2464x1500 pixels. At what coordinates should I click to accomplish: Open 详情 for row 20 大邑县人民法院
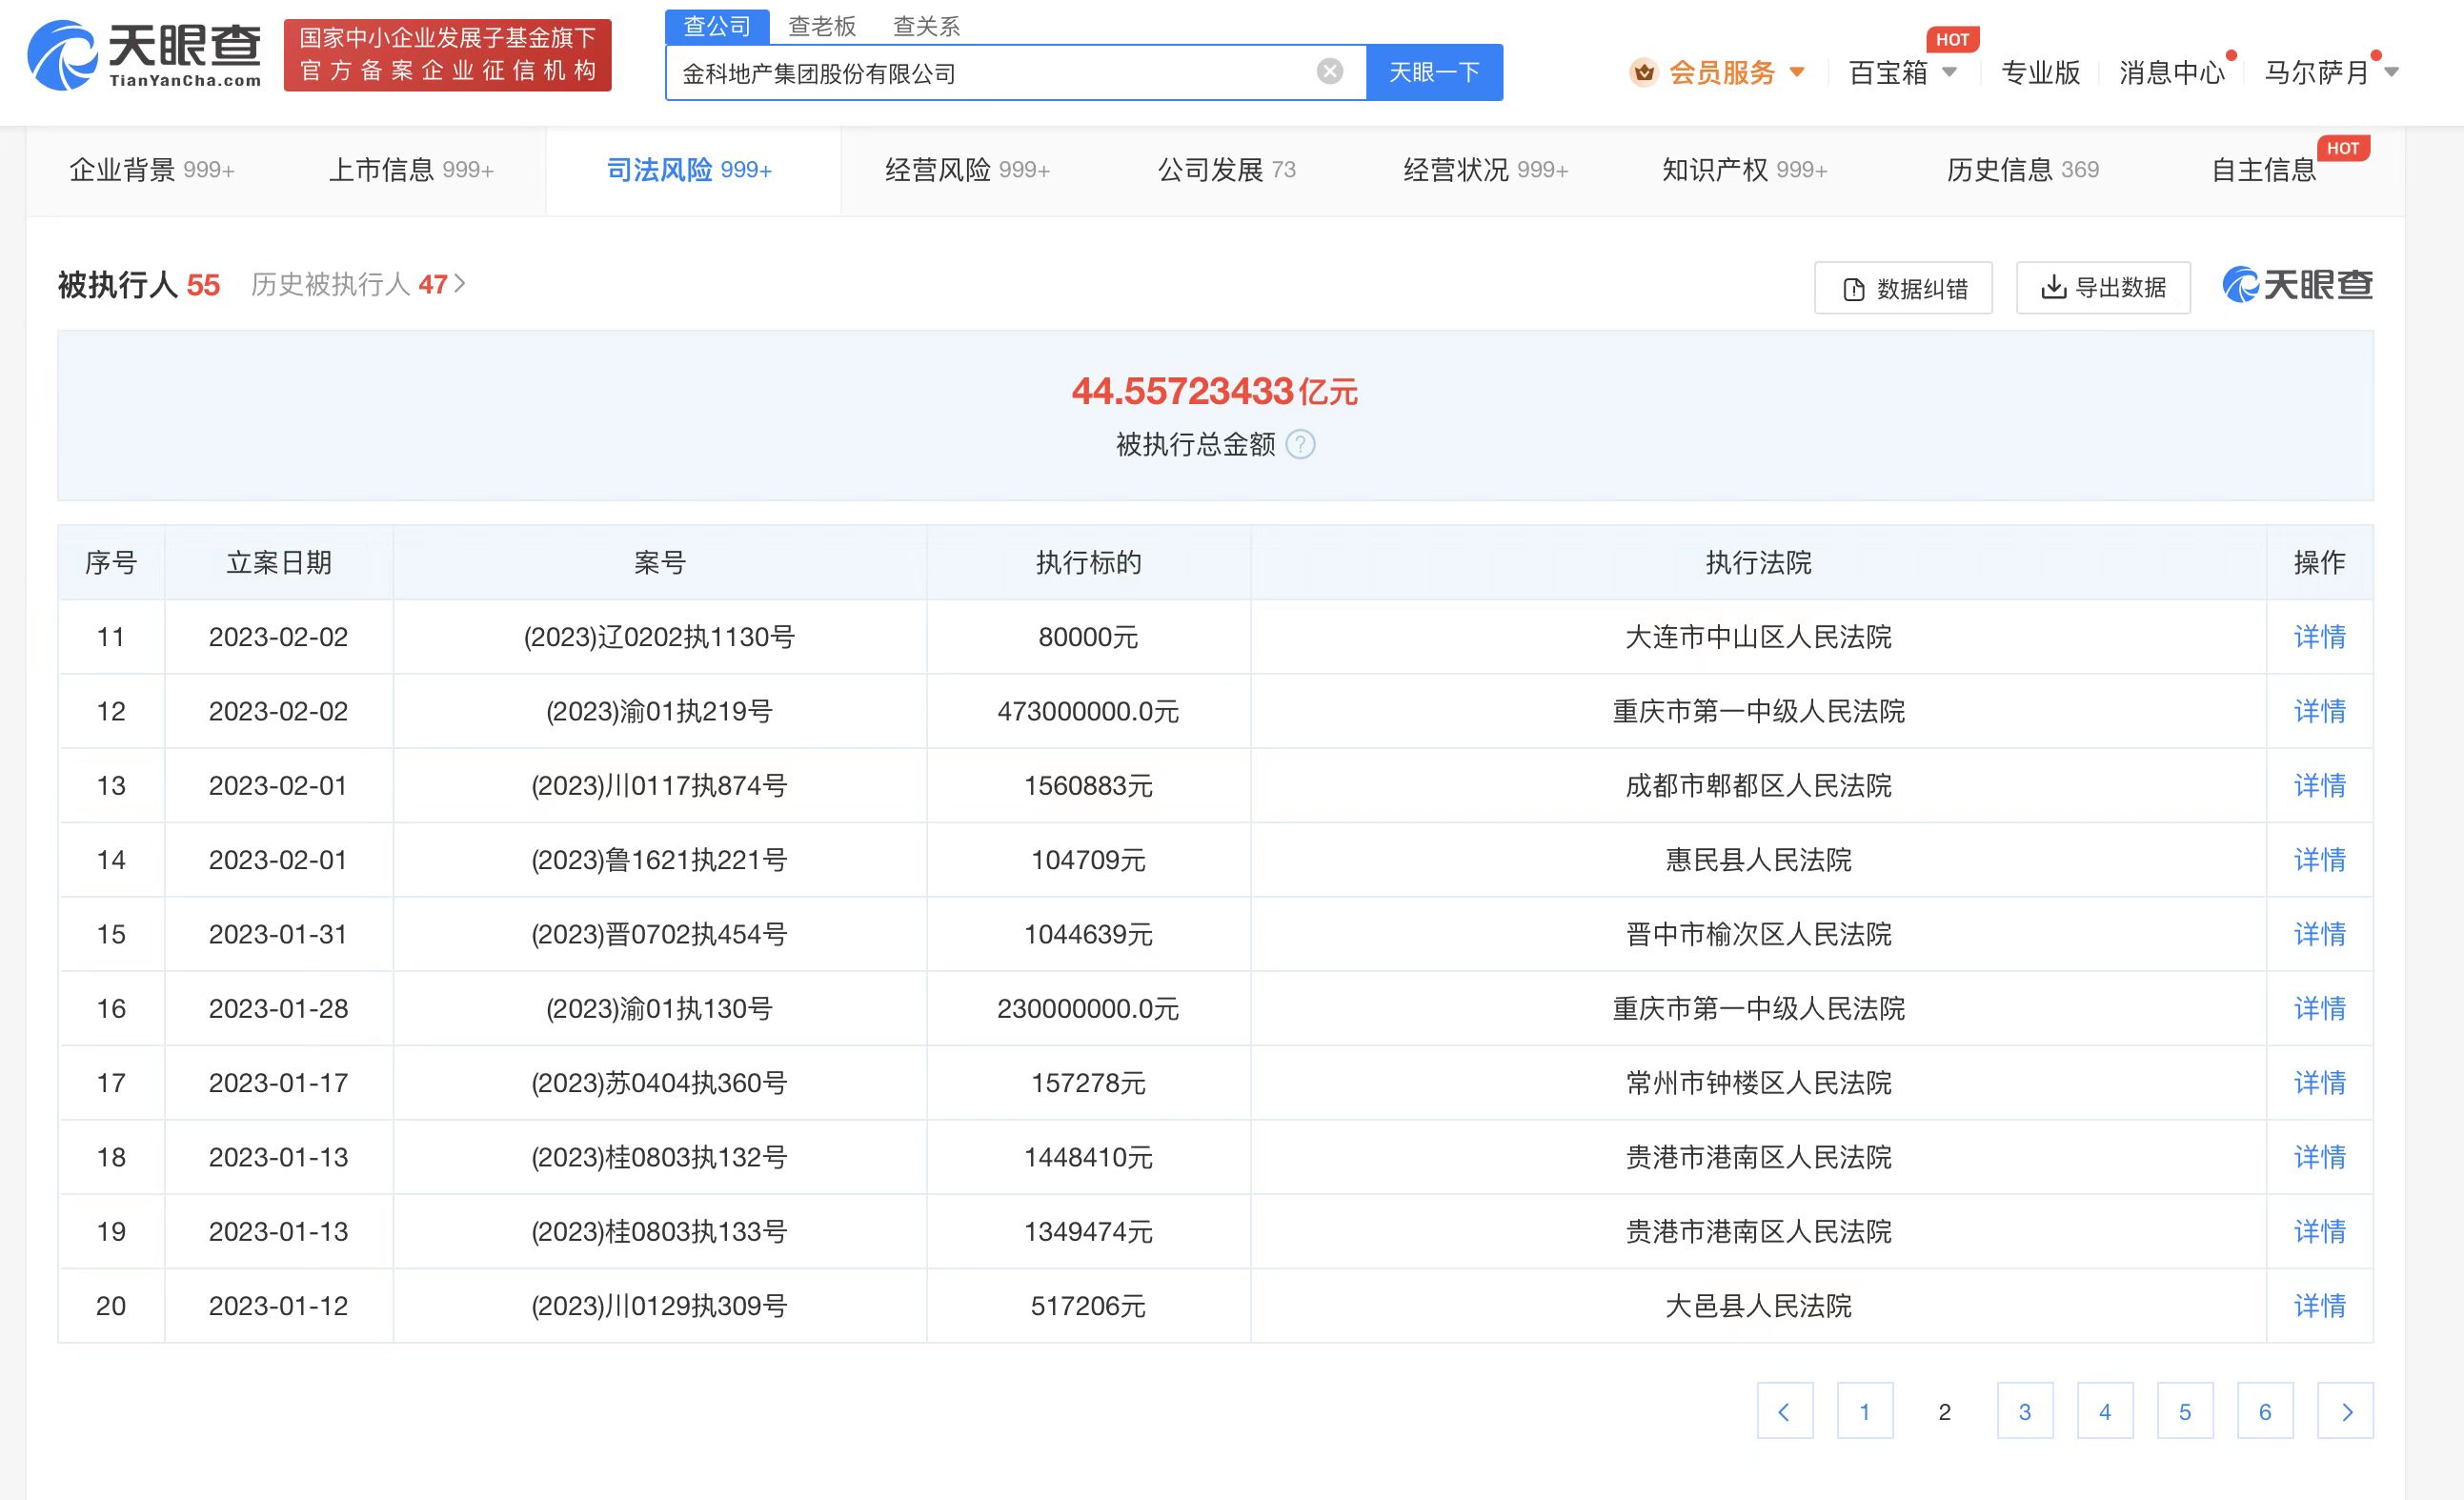[2319, 1306]
